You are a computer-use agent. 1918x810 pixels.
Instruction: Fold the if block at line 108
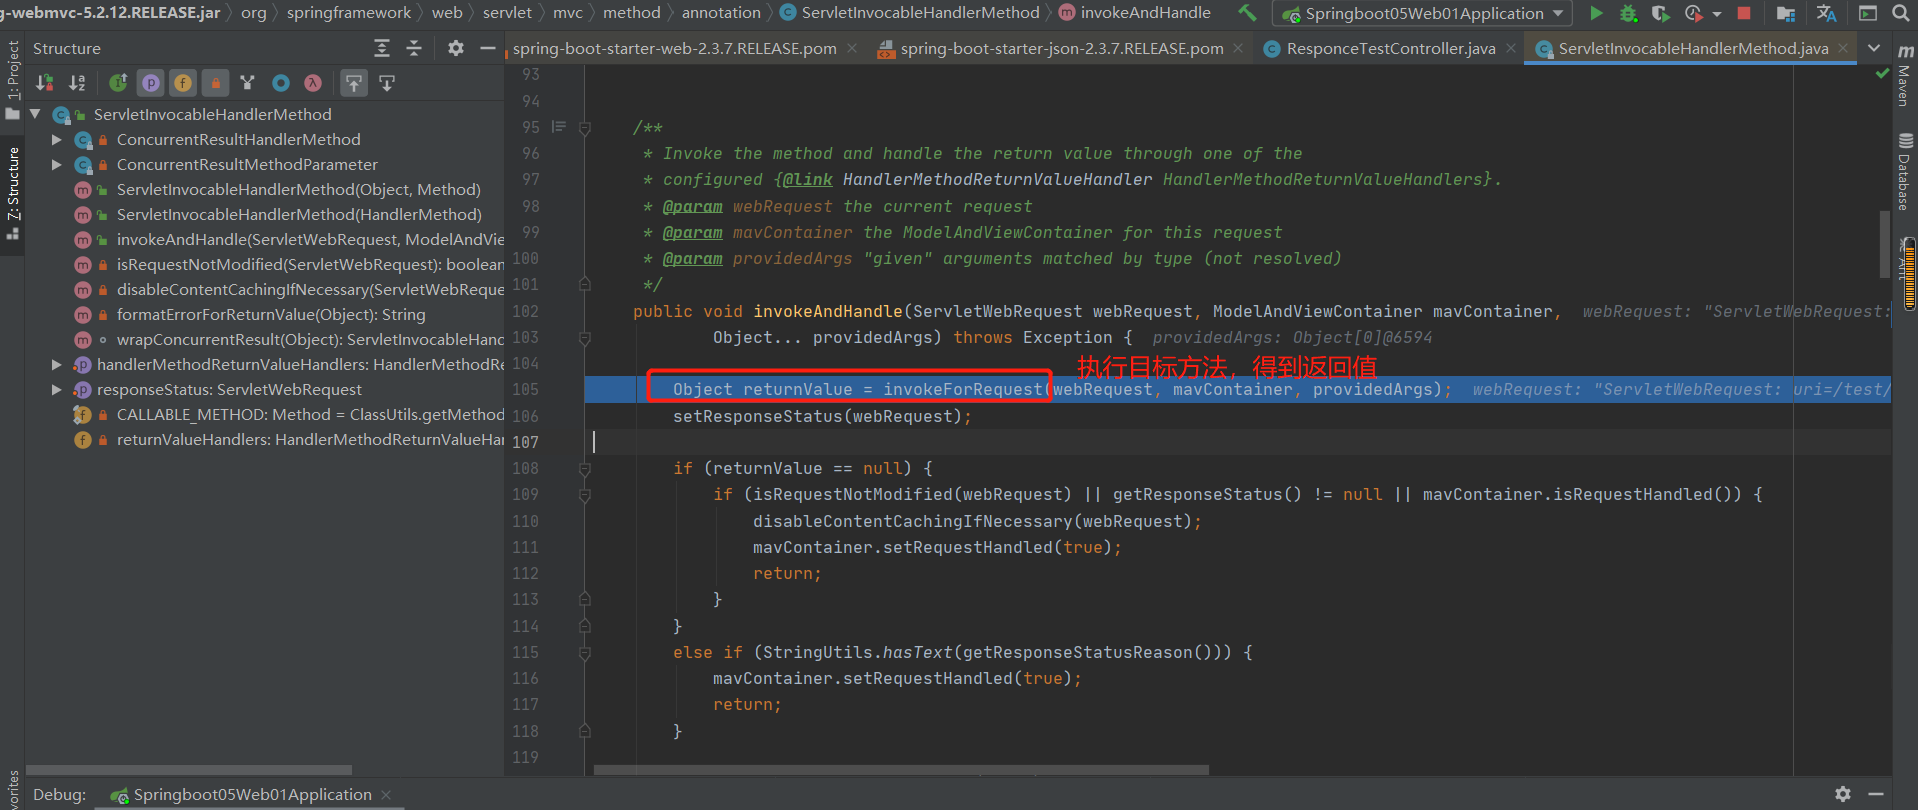pyautogui.click(x=585, y=468)
